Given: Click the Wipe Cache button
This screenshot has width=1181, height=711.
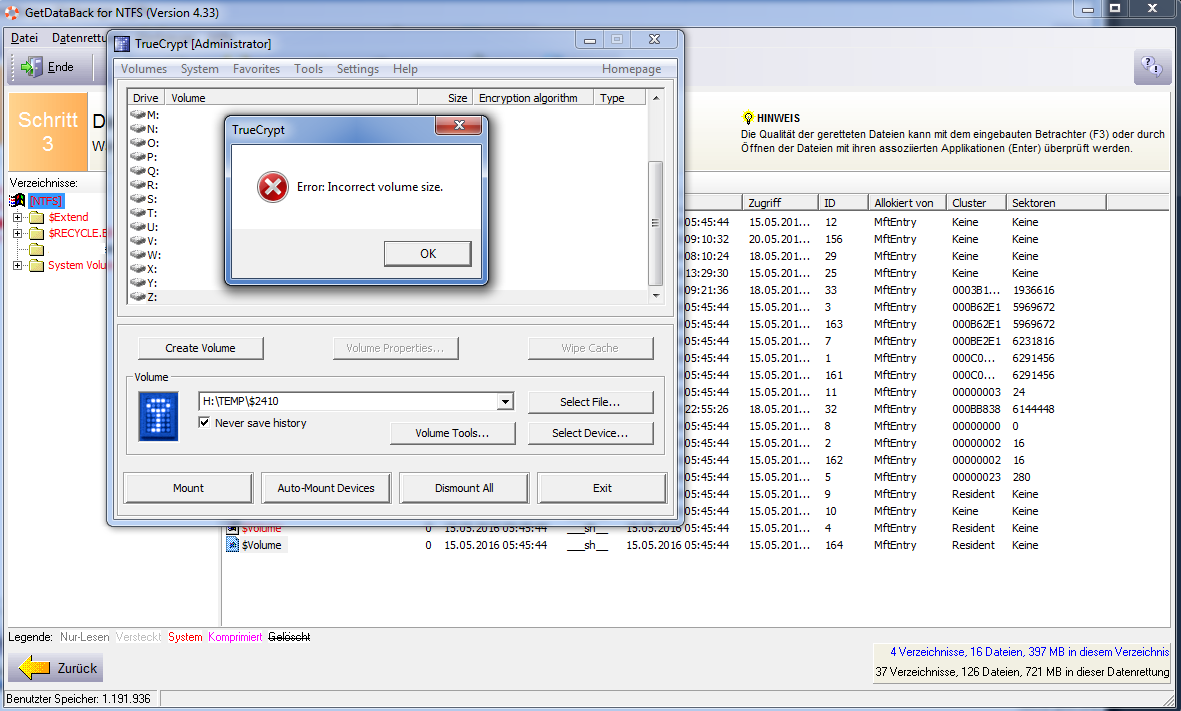Looking at the screenshot, I should point(590,348).
